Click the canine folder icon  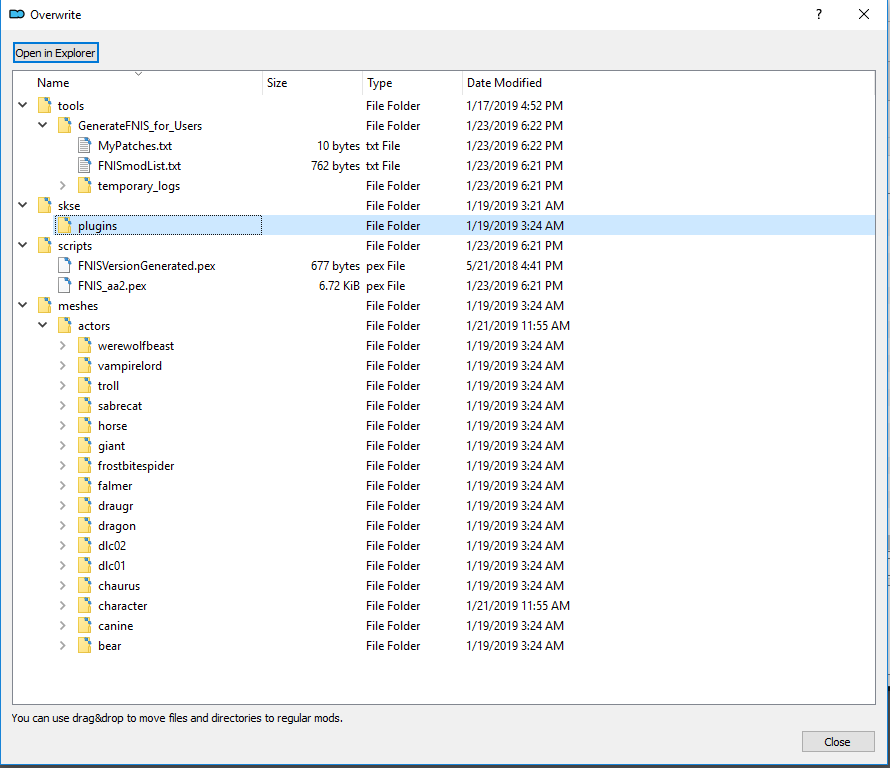pyautogui.click(x=85, y=625)
